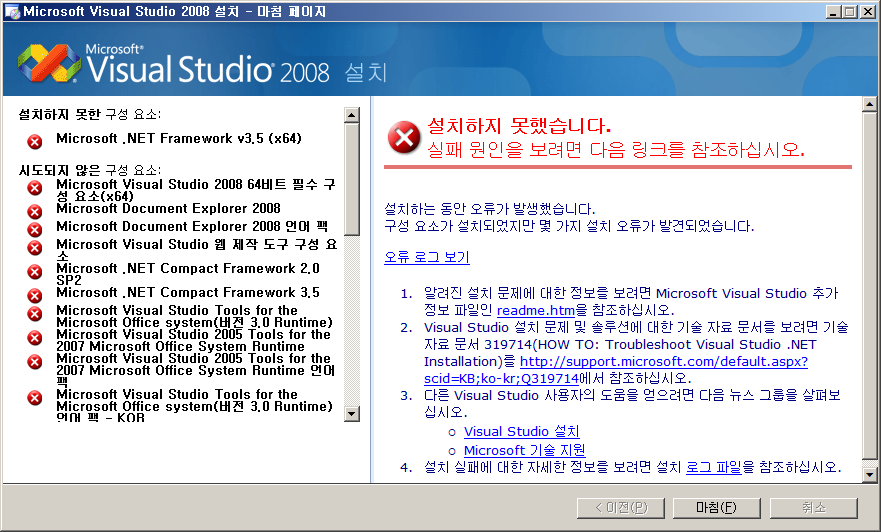Viewport: 881px width, 532px height.
Task: Select the text Microsoft .NET Framework v3.5 (x64)
Action: [179, 138]
